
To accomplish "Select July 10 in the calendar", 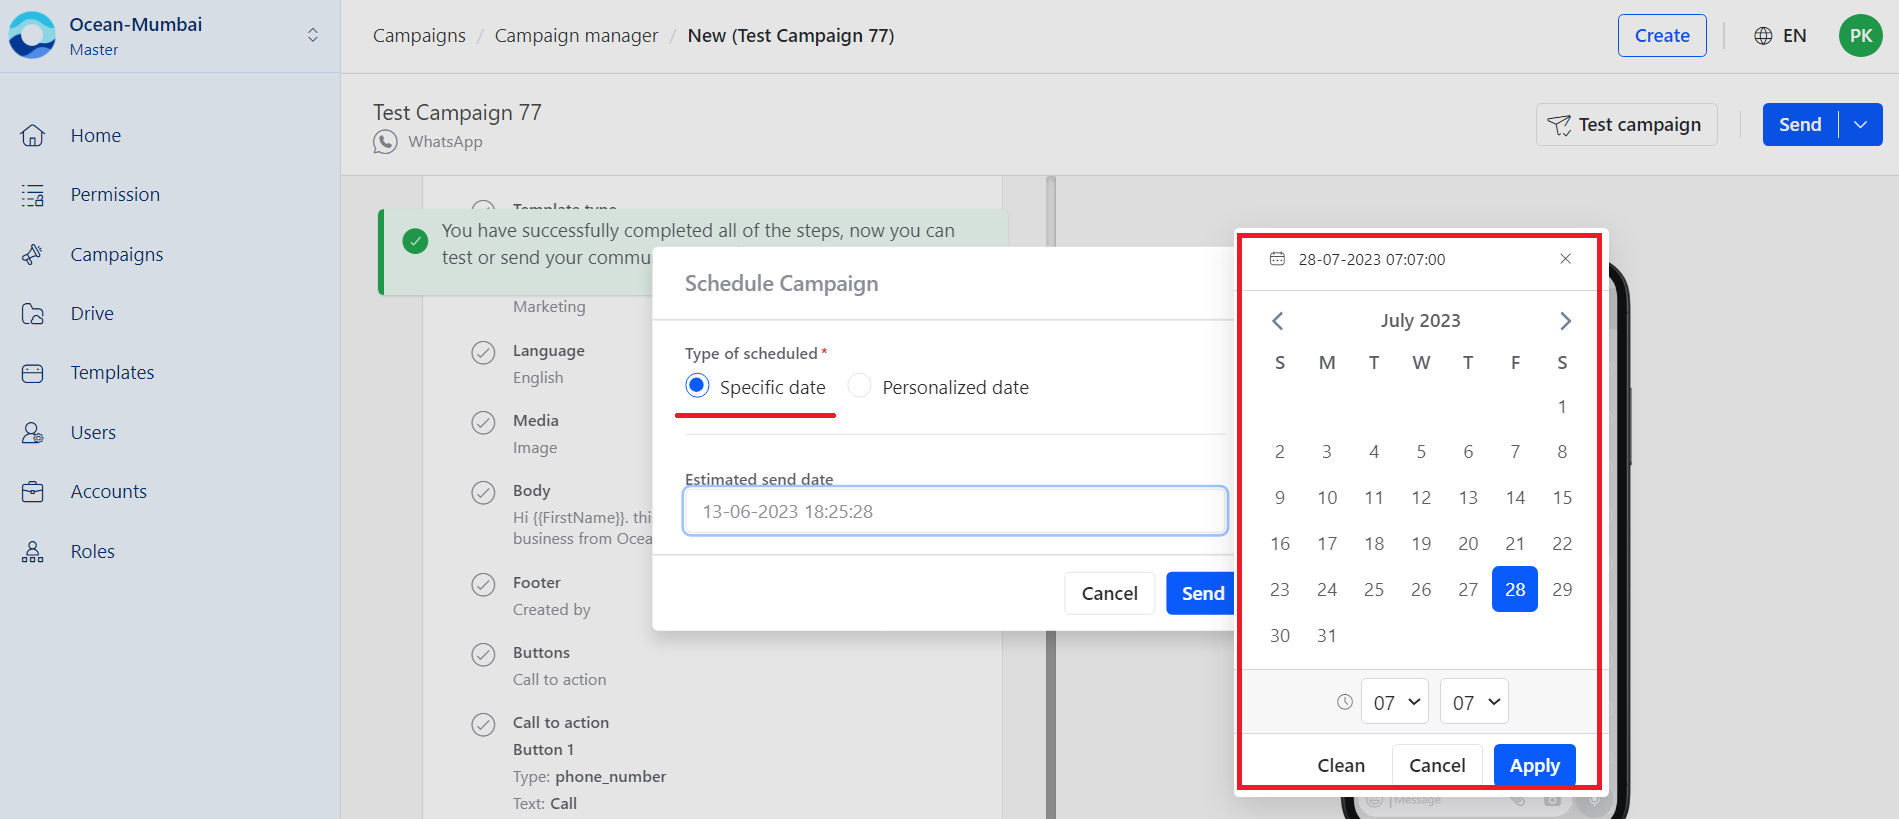I will point(1327,497).
